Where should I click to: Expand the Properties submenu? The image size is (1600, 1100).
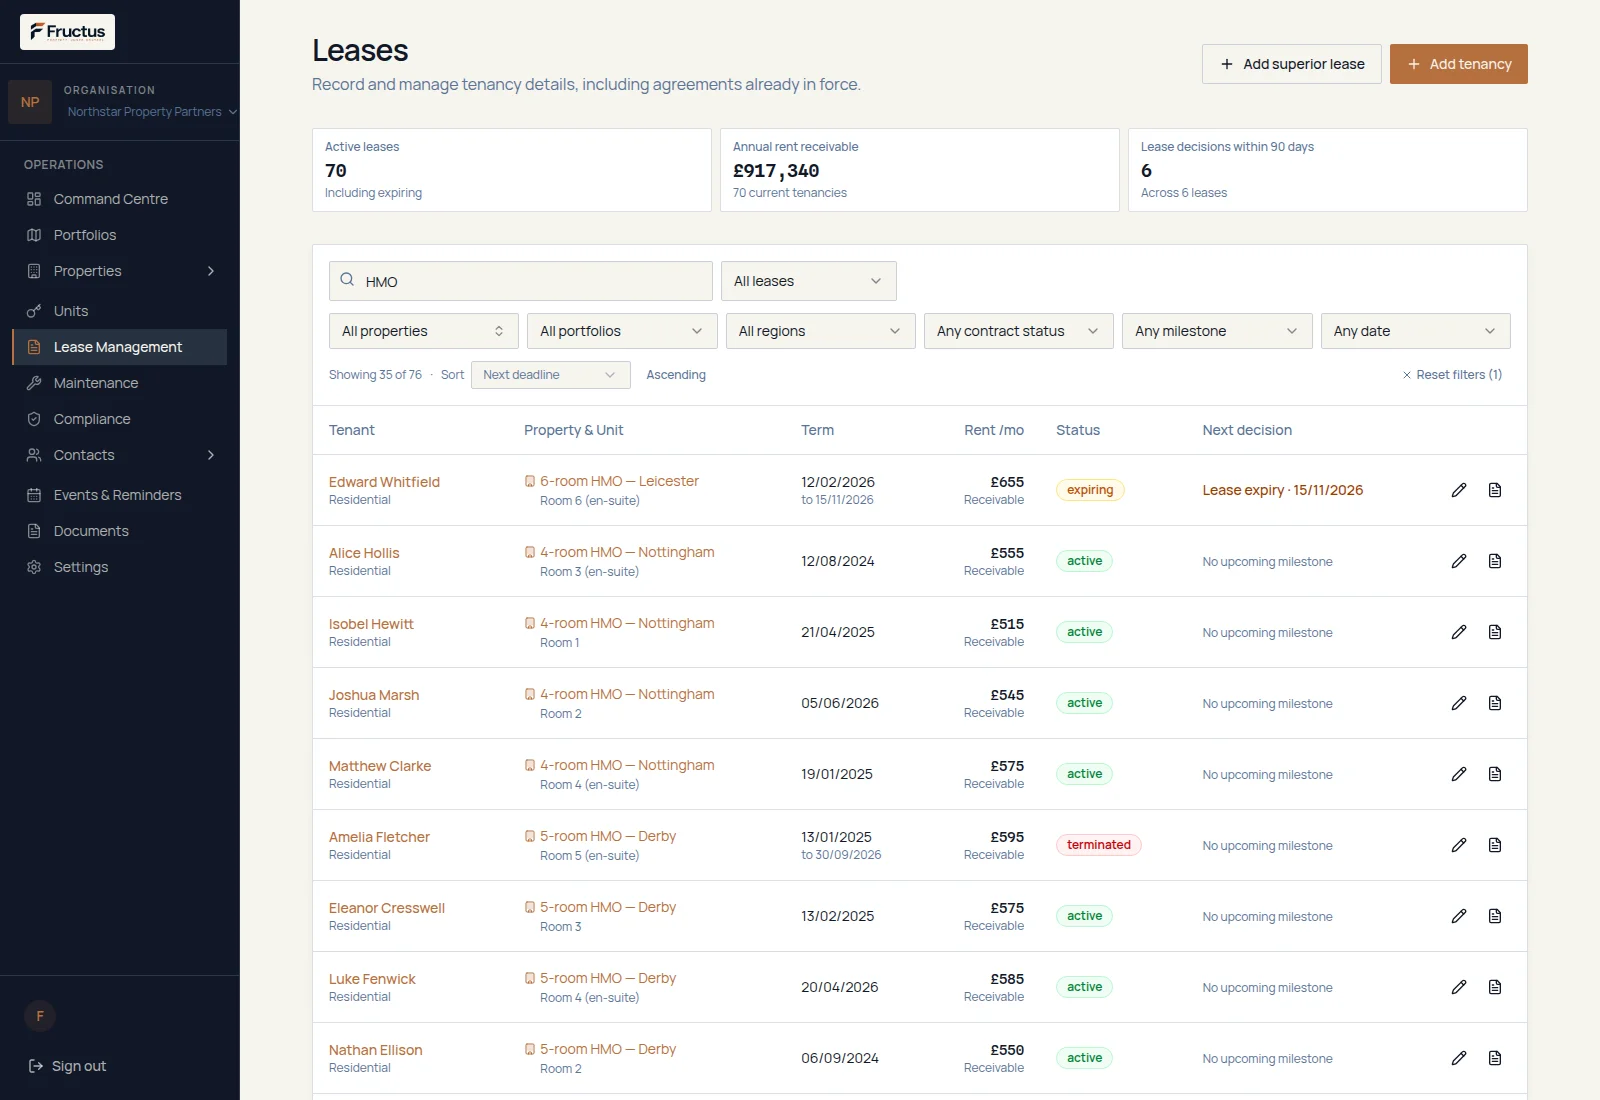(x=211, y=271)
